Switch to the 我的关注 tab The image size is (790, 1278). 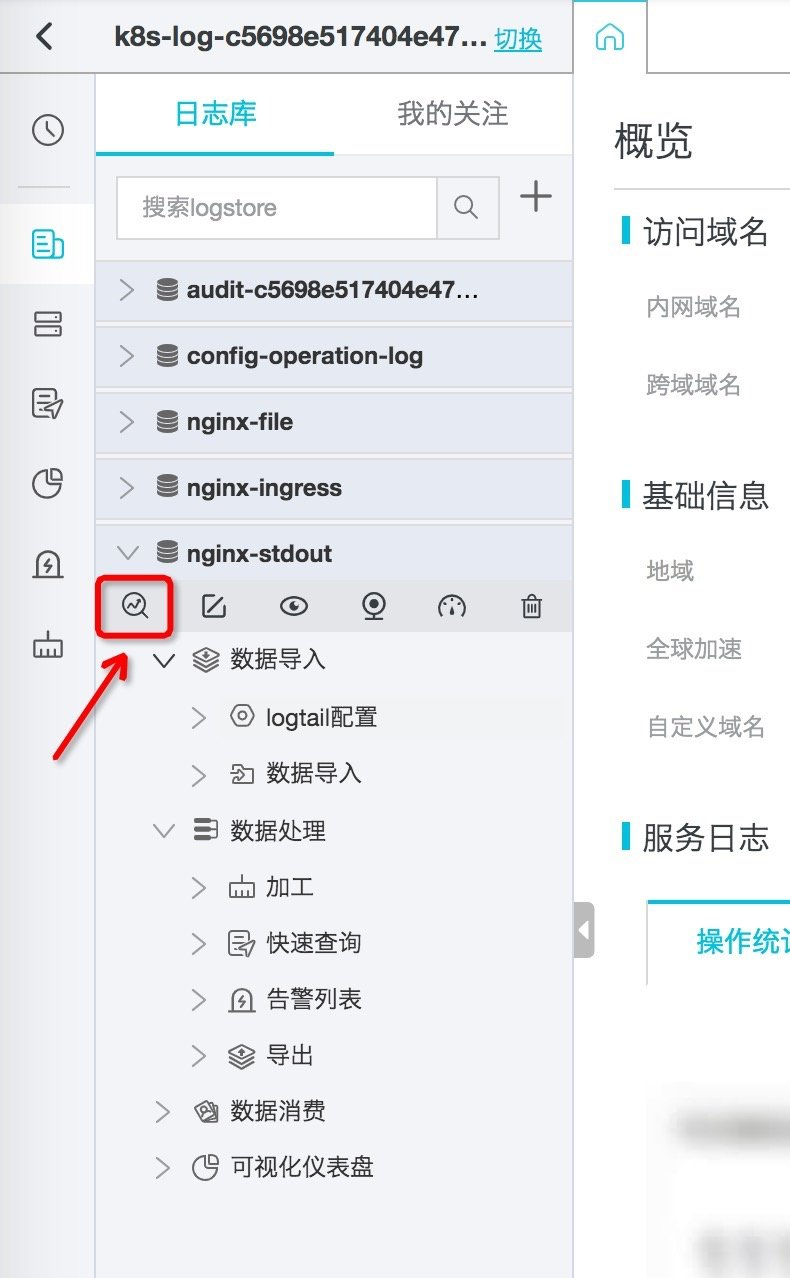pyautogui.click(x=453, y=113)
